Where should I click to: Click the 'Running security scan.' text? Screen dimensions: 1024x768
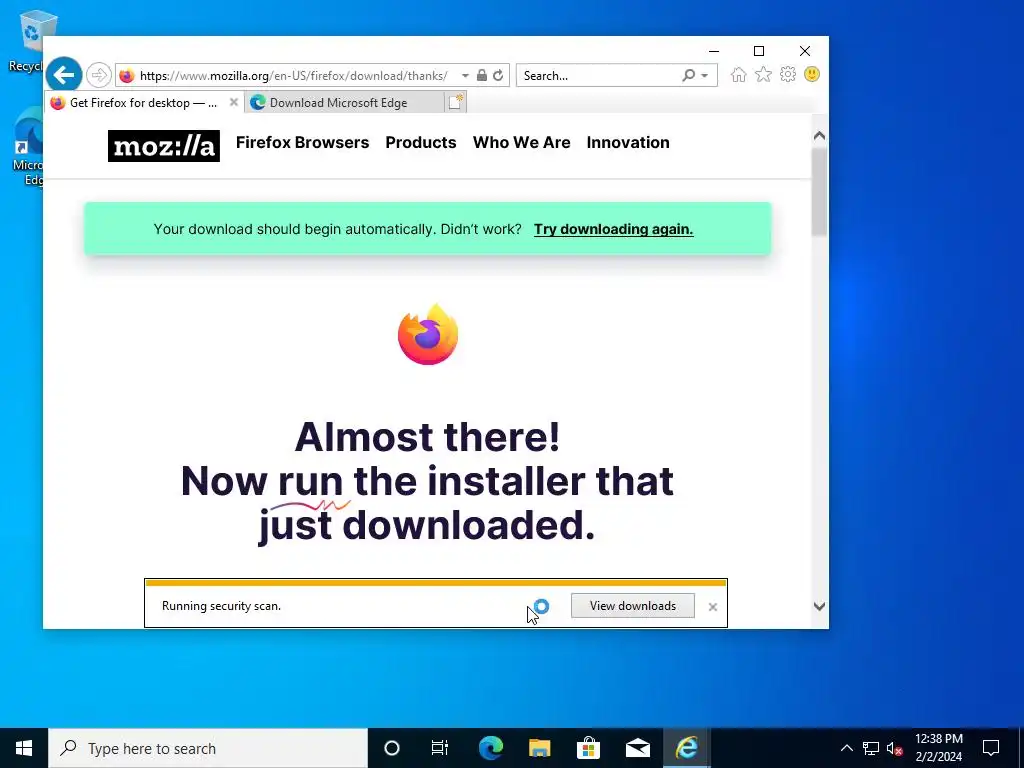point(221,606)
